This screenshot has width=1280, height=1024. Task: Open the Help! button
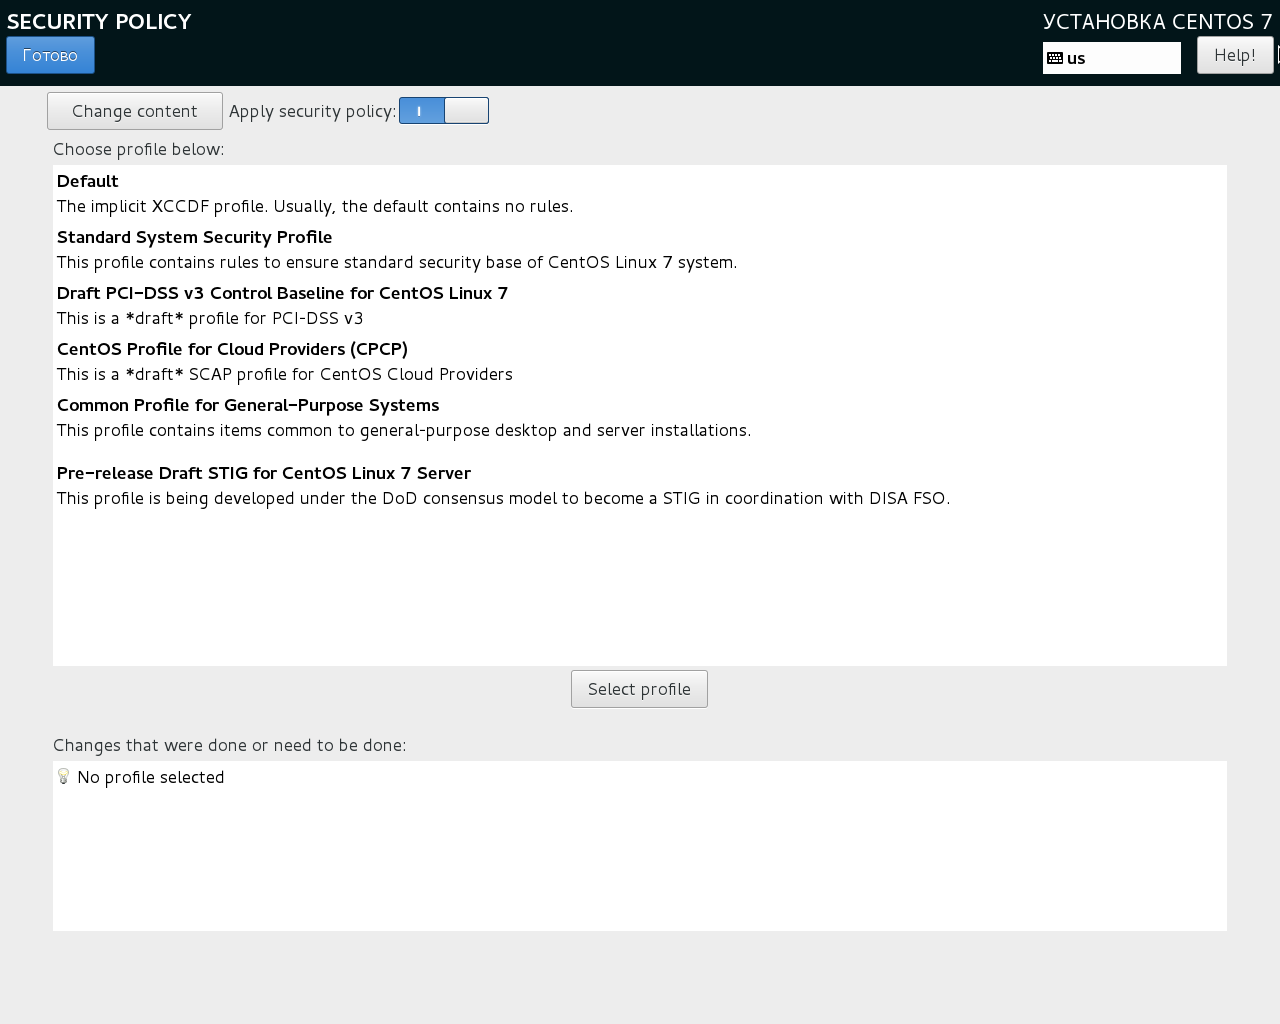(1235, 55)
